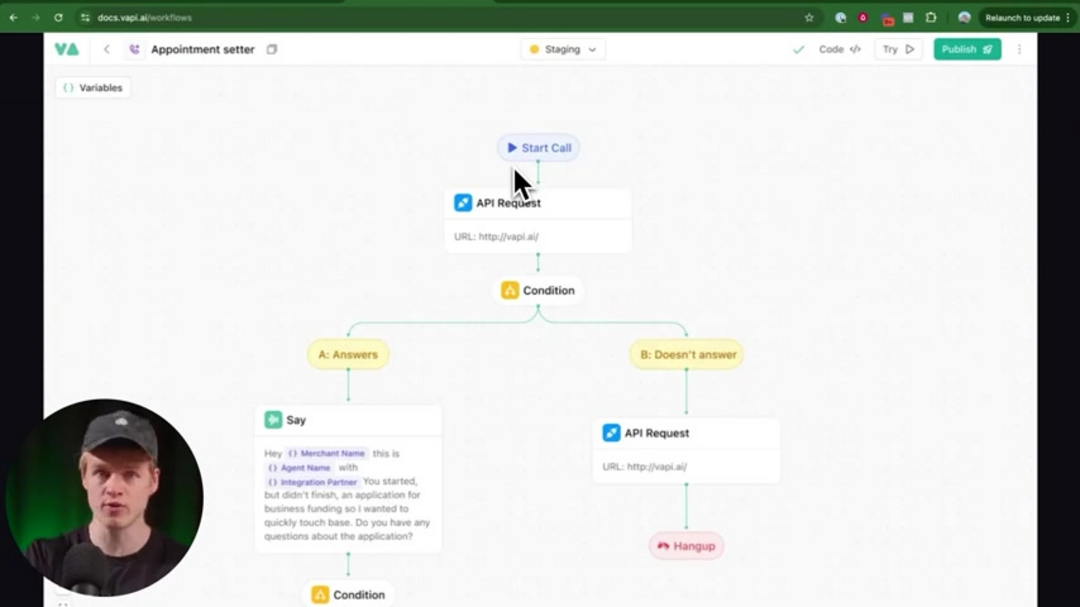The width and height of the screenshot is (1080, 607).
Task: Select the blue API Request node icon
Action: point(463,202)
